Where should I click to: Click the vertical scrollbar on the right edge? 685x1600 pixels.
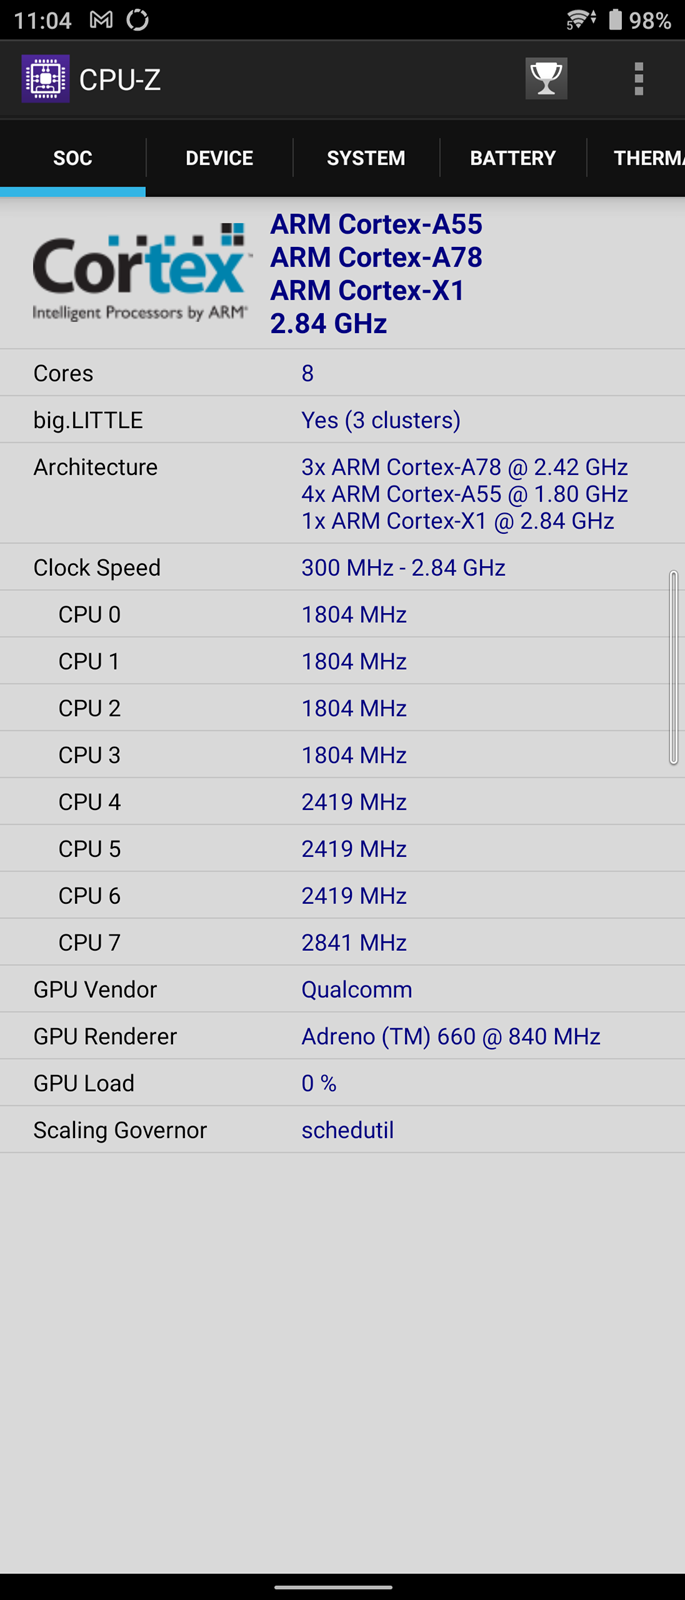(674, 668)
